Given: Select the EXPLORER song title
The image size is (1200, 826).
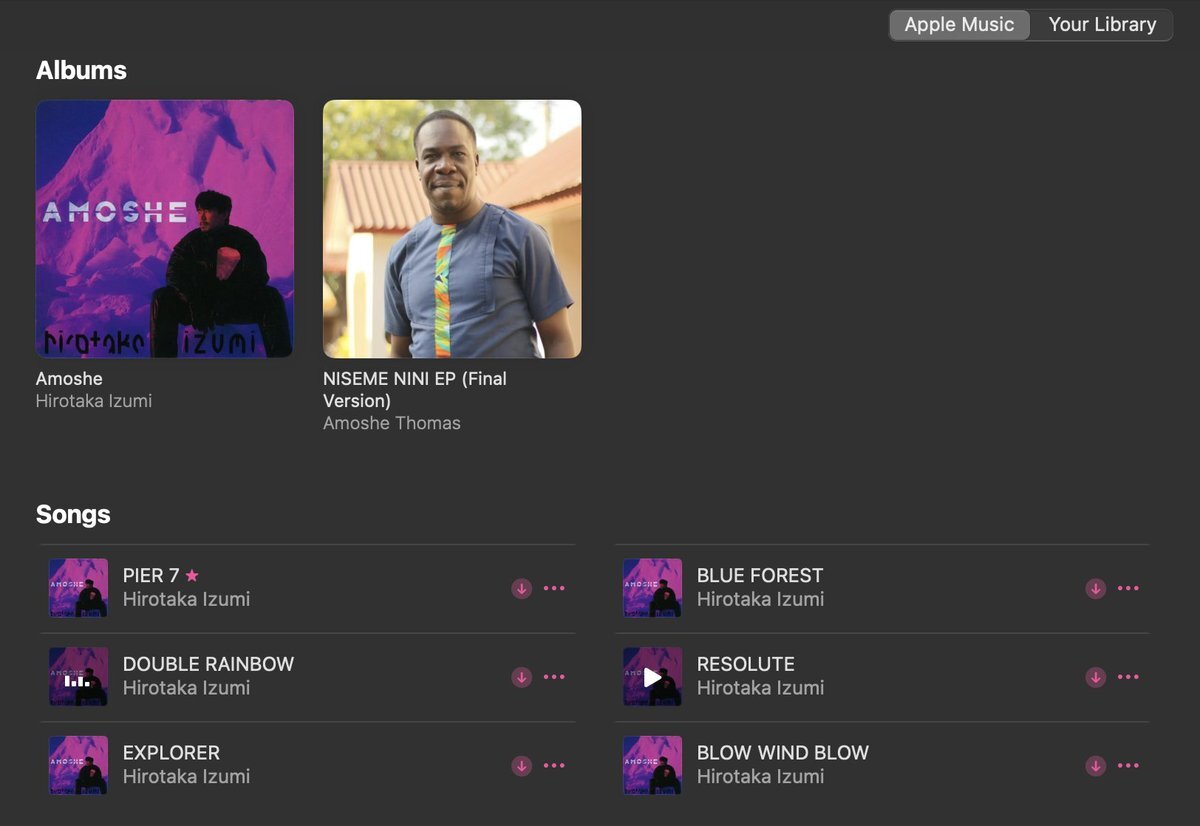Looking at the screenshot, I should coord(171,753).
